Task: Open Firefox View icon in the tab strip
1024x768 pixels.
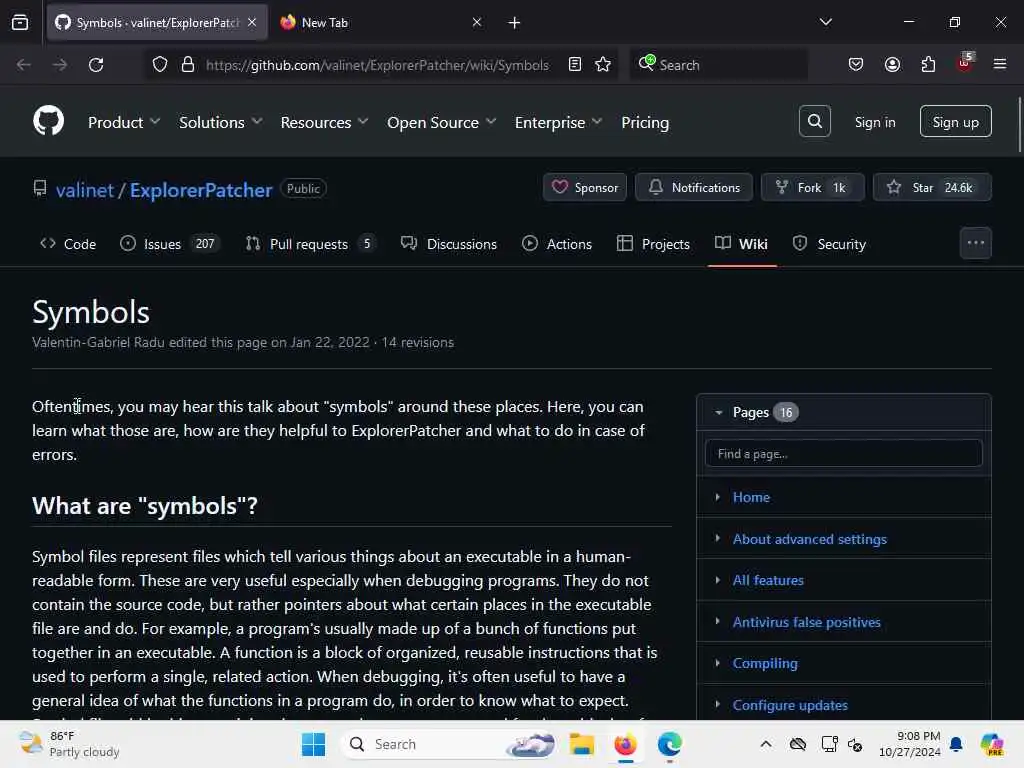Action: pos(20,22)
